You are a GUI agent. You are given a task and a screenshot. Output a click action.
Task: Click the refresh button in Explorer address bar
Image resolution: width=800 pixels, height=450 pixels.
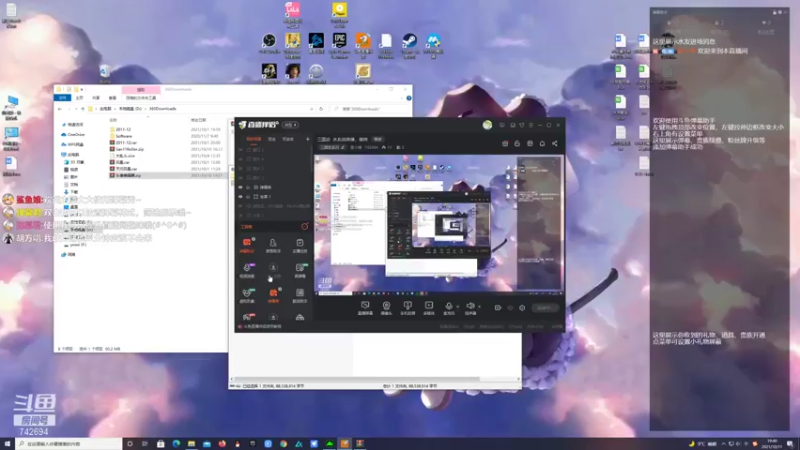click(x=321, y=109)
